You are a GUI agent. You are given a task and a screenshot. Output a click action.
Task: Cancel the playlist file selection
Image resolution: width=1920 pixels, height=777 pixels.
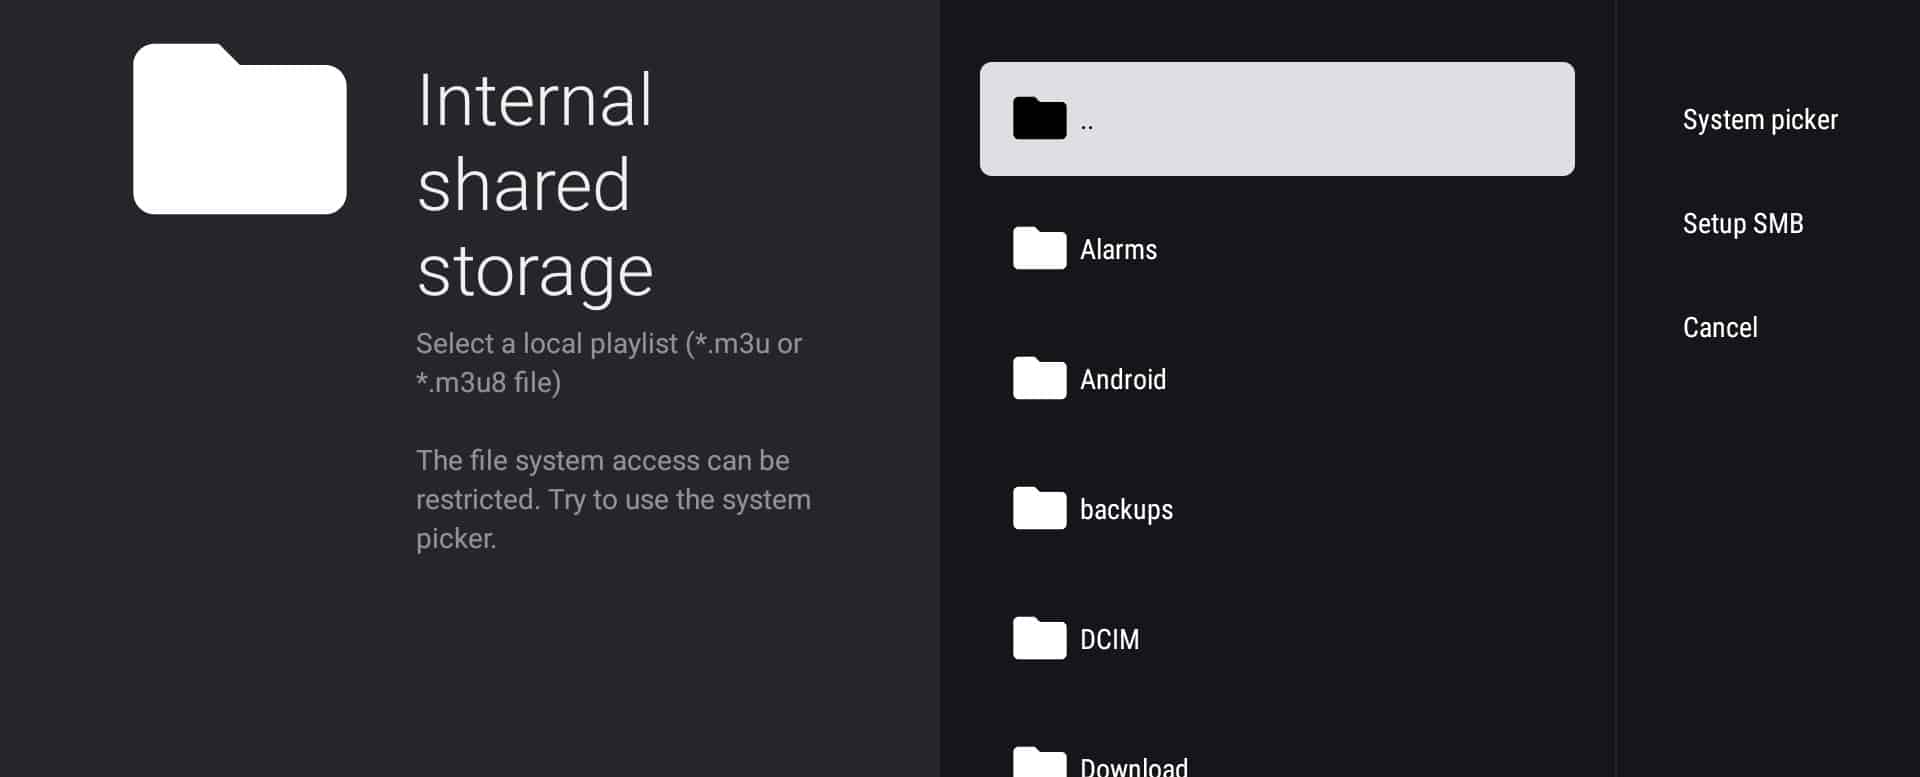click(x=1720, y=327)
